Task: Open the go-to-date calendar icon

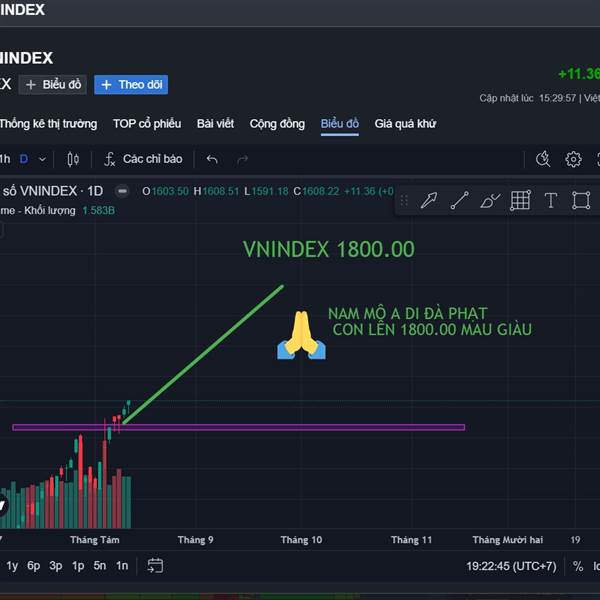Action: [x=155, y=566]
